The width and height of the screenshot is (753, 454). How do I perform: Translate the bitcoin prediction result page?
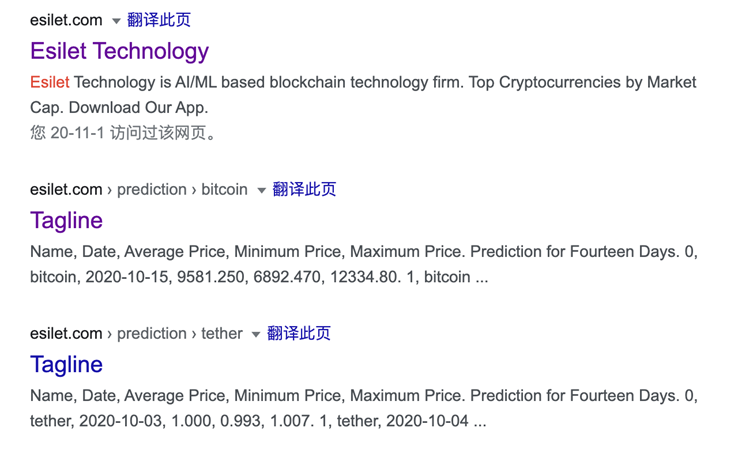304,189
